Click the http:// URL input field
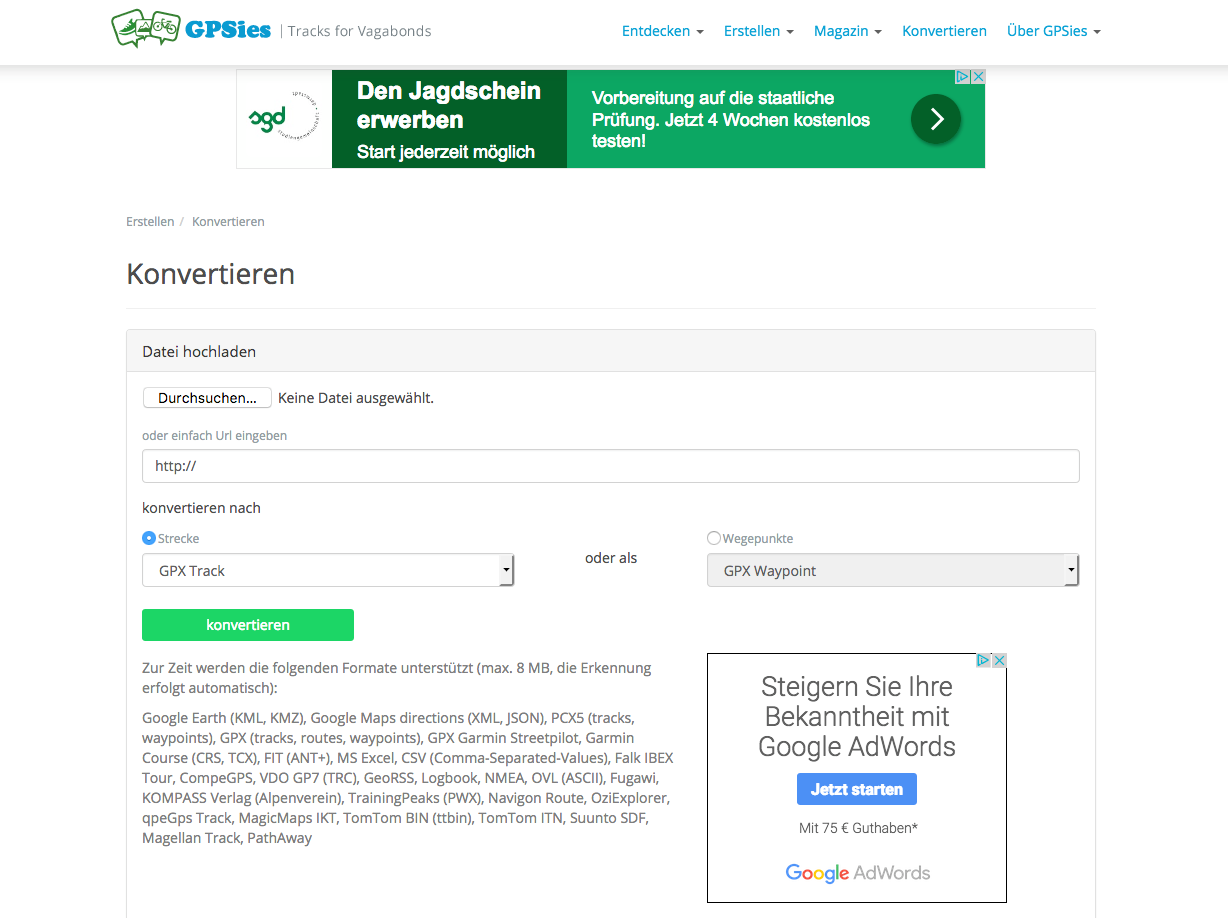Screen dimensions: 1228x918 610,466
